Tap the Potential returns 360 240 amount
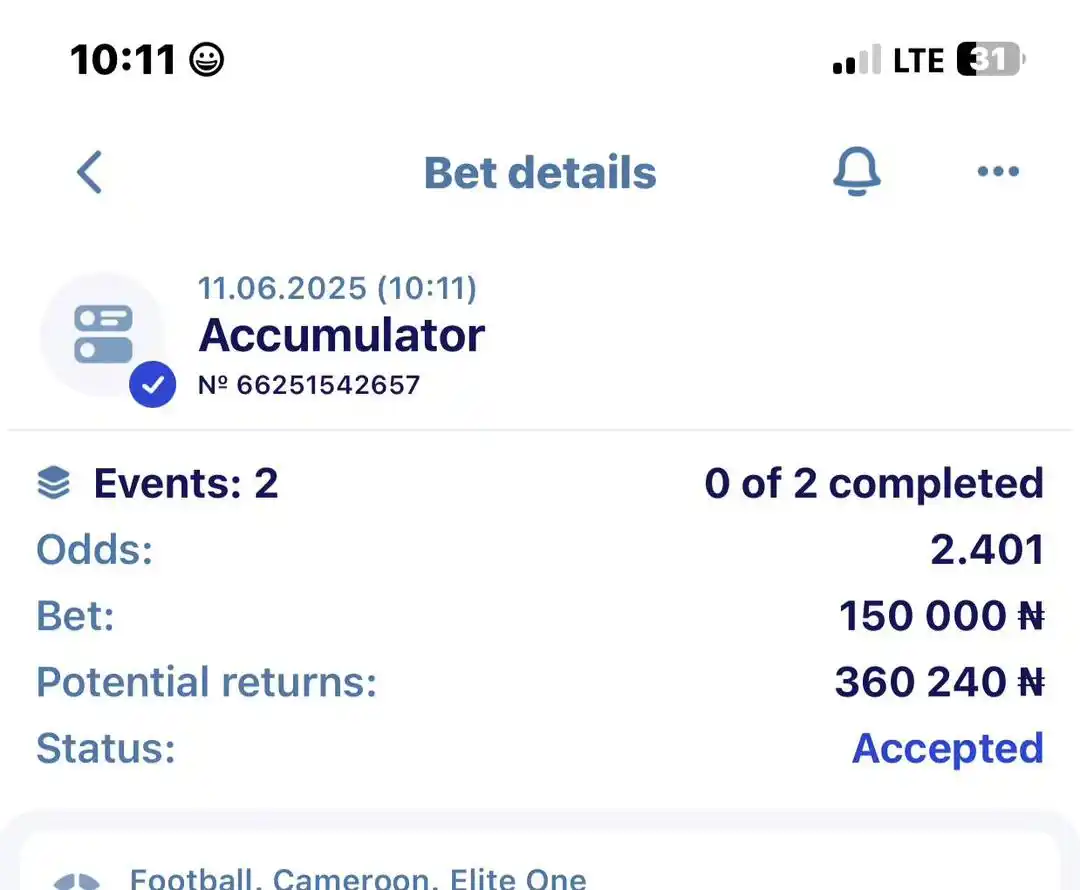 939,682
